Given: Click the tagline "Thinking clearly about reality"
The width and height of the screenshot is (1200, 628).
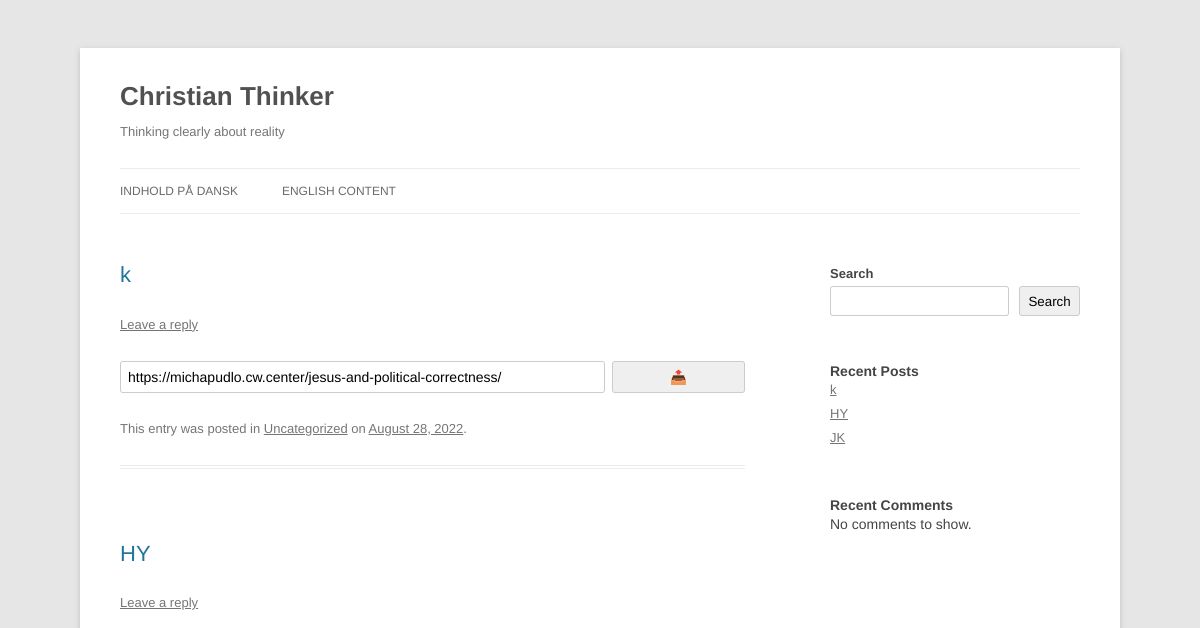Looking at the screenshot, I should coord(202,132).
